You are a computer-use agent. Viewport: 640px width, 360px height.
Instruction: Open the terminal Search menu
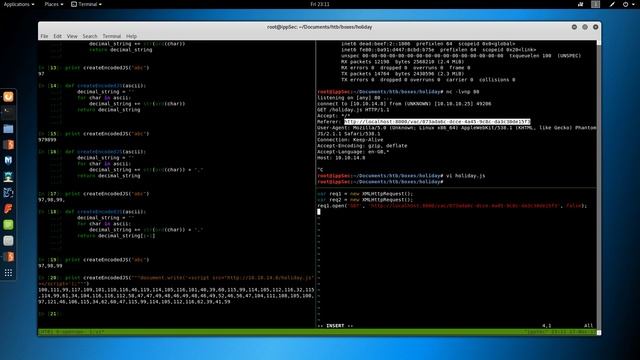click(90, 36)
